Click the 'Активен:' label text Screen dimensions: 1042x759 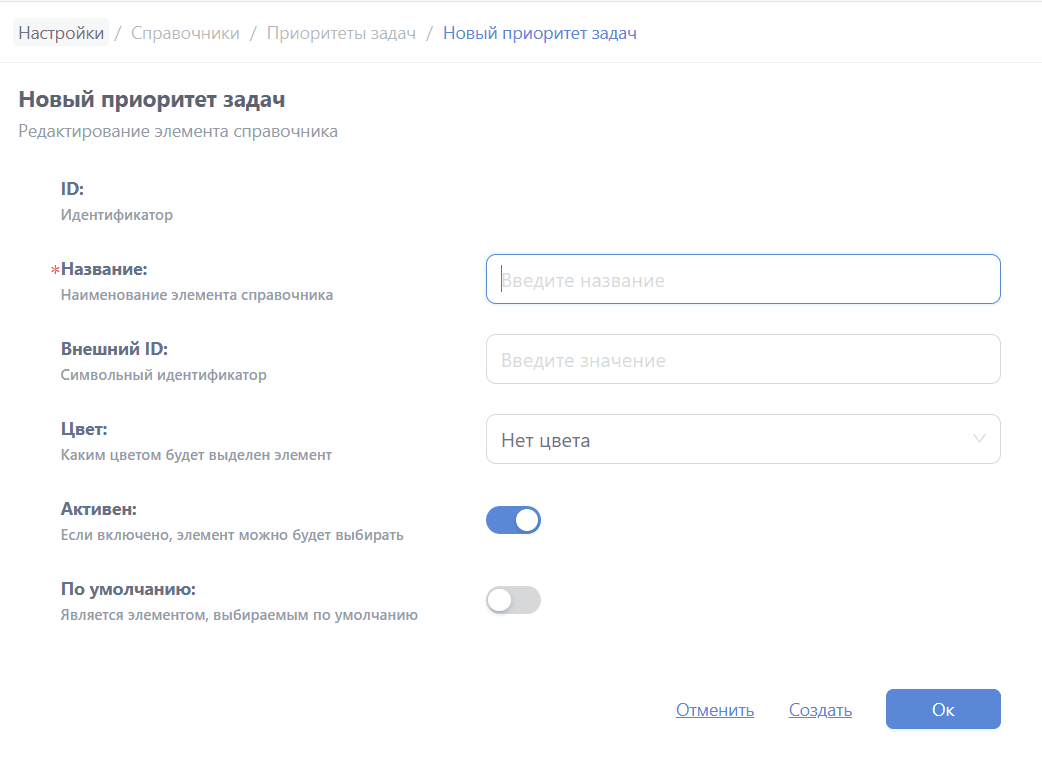coord(99,509)
